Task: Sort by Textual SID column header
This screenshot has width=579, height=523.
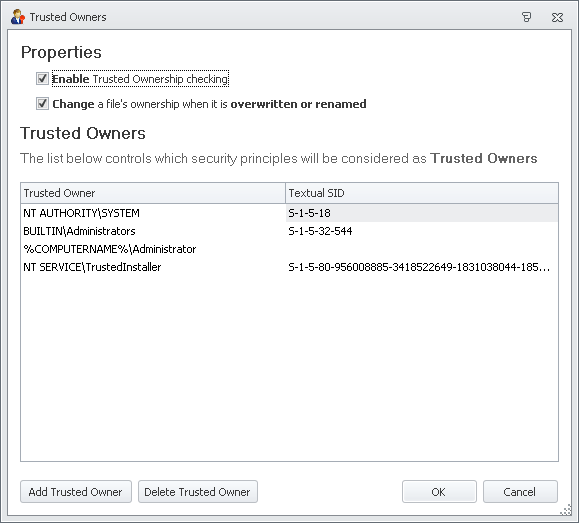Action: tap(422, 193)
